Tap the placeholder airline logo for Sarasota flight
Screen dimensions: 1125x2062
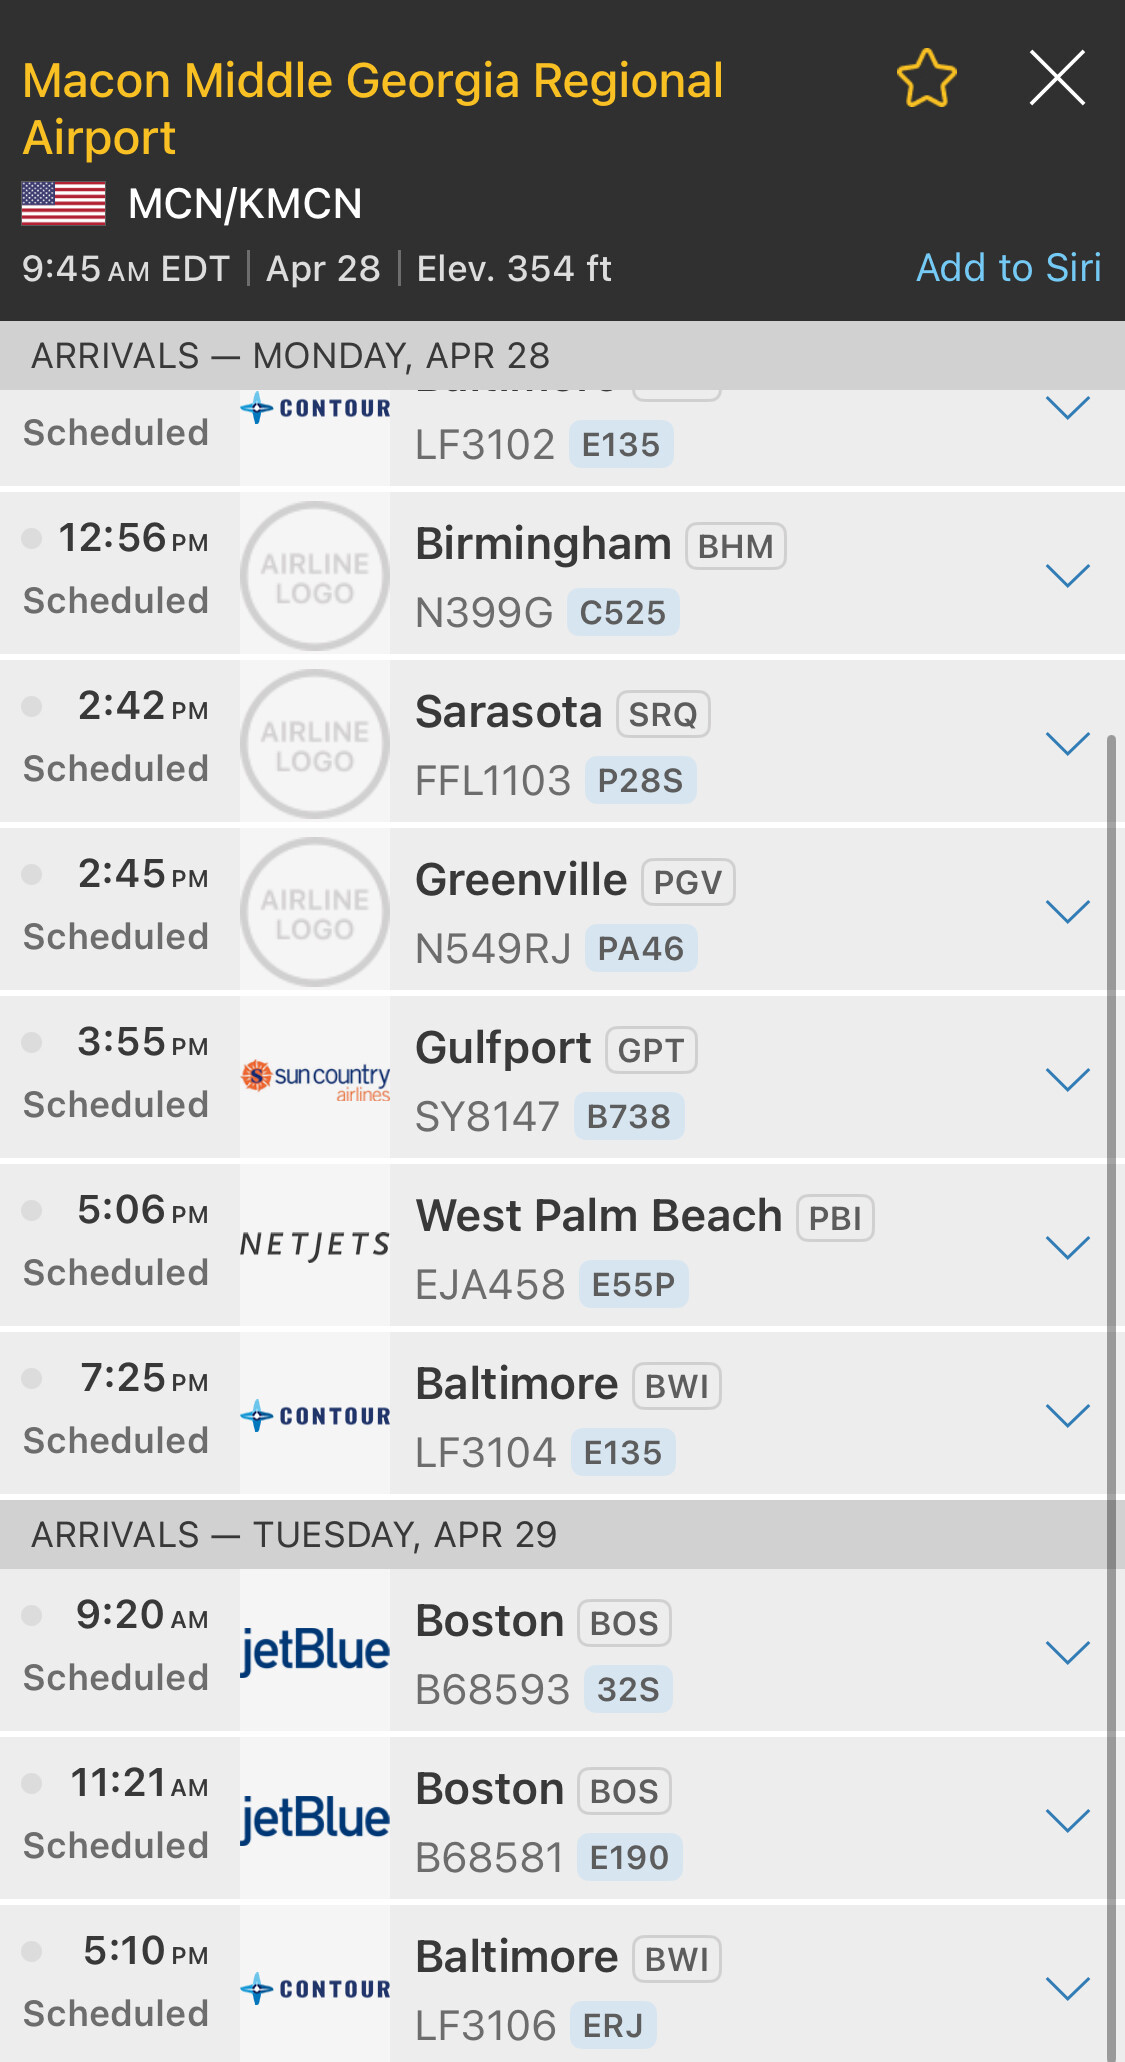coord(315,744)
